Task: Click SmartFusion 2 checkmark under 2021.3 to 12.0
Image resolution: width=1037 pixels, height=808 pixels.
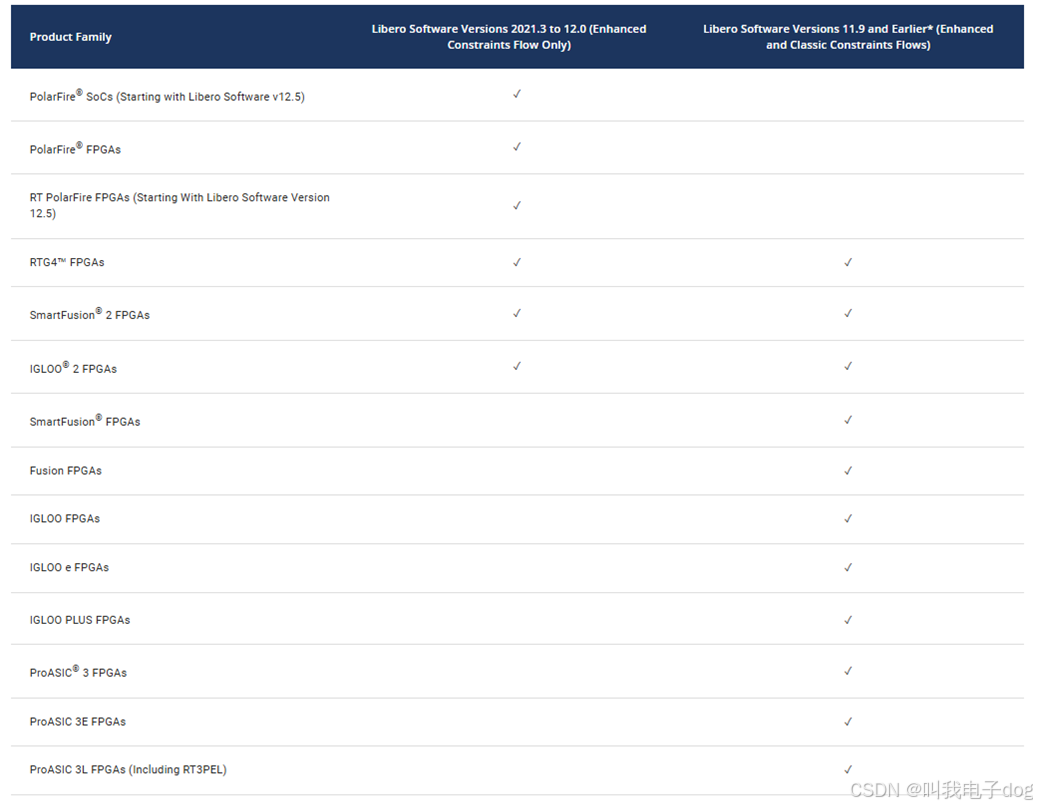Action: (517, 313)
